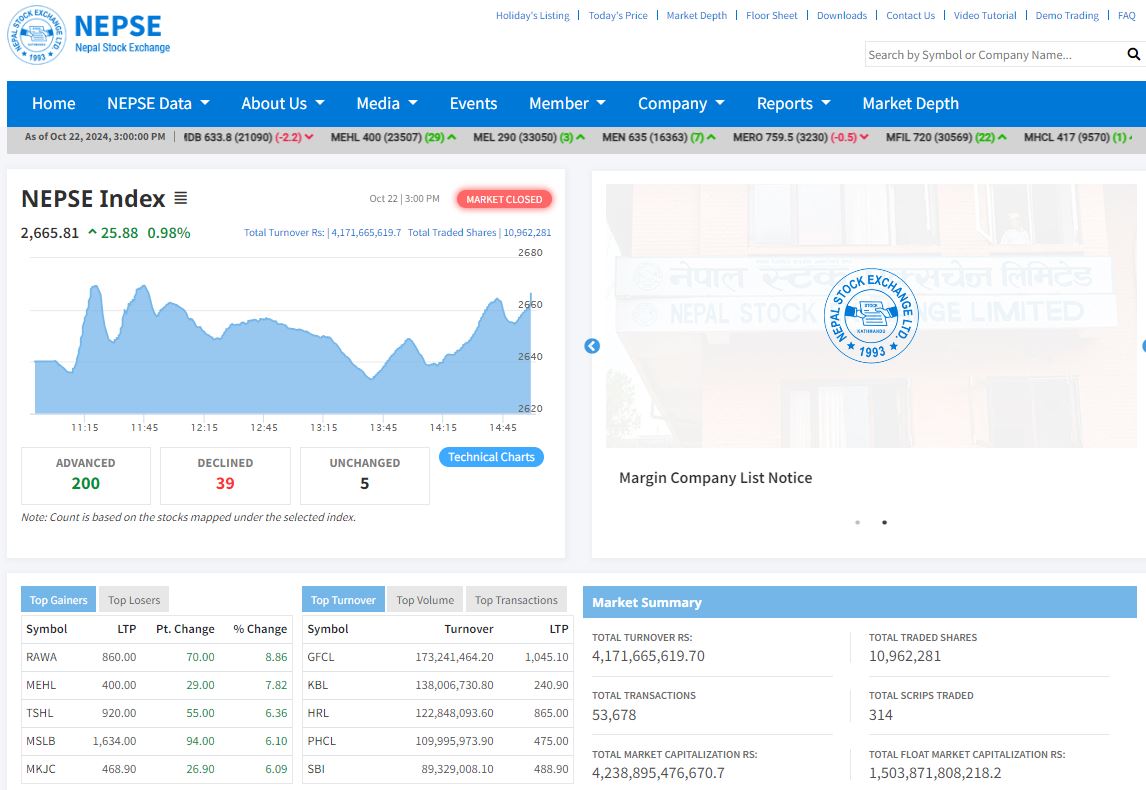This screenshot has width=1146, height=790.
Task: Click MEL 290 ticker entry
Action: 529,137
